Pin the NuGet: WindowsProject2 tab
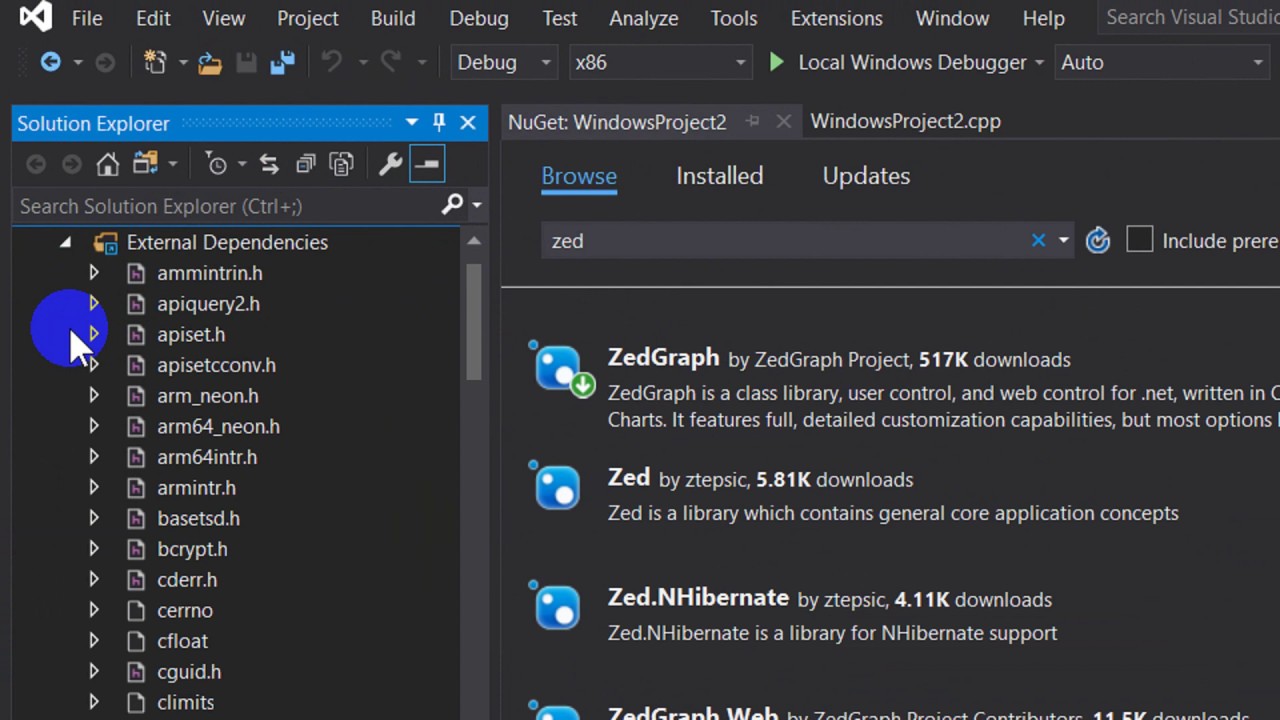This screenshot has width=1280, height=720. [753, 121]
